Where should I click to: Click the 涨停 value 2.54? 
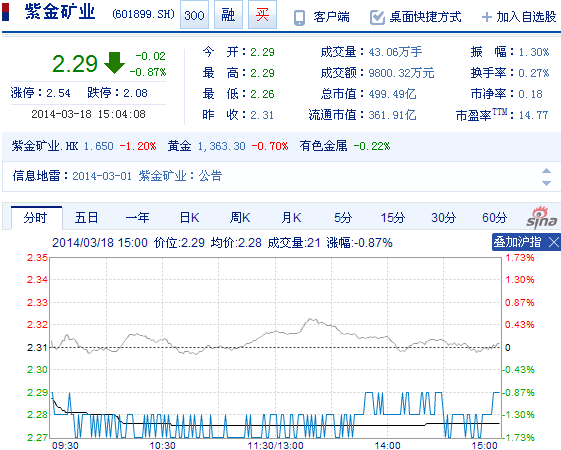[58, 93]
